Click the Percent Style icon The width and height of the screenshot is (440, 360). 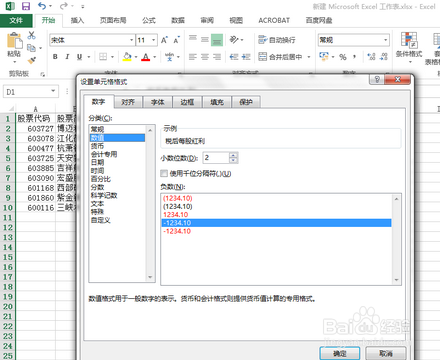click(343, 57)
